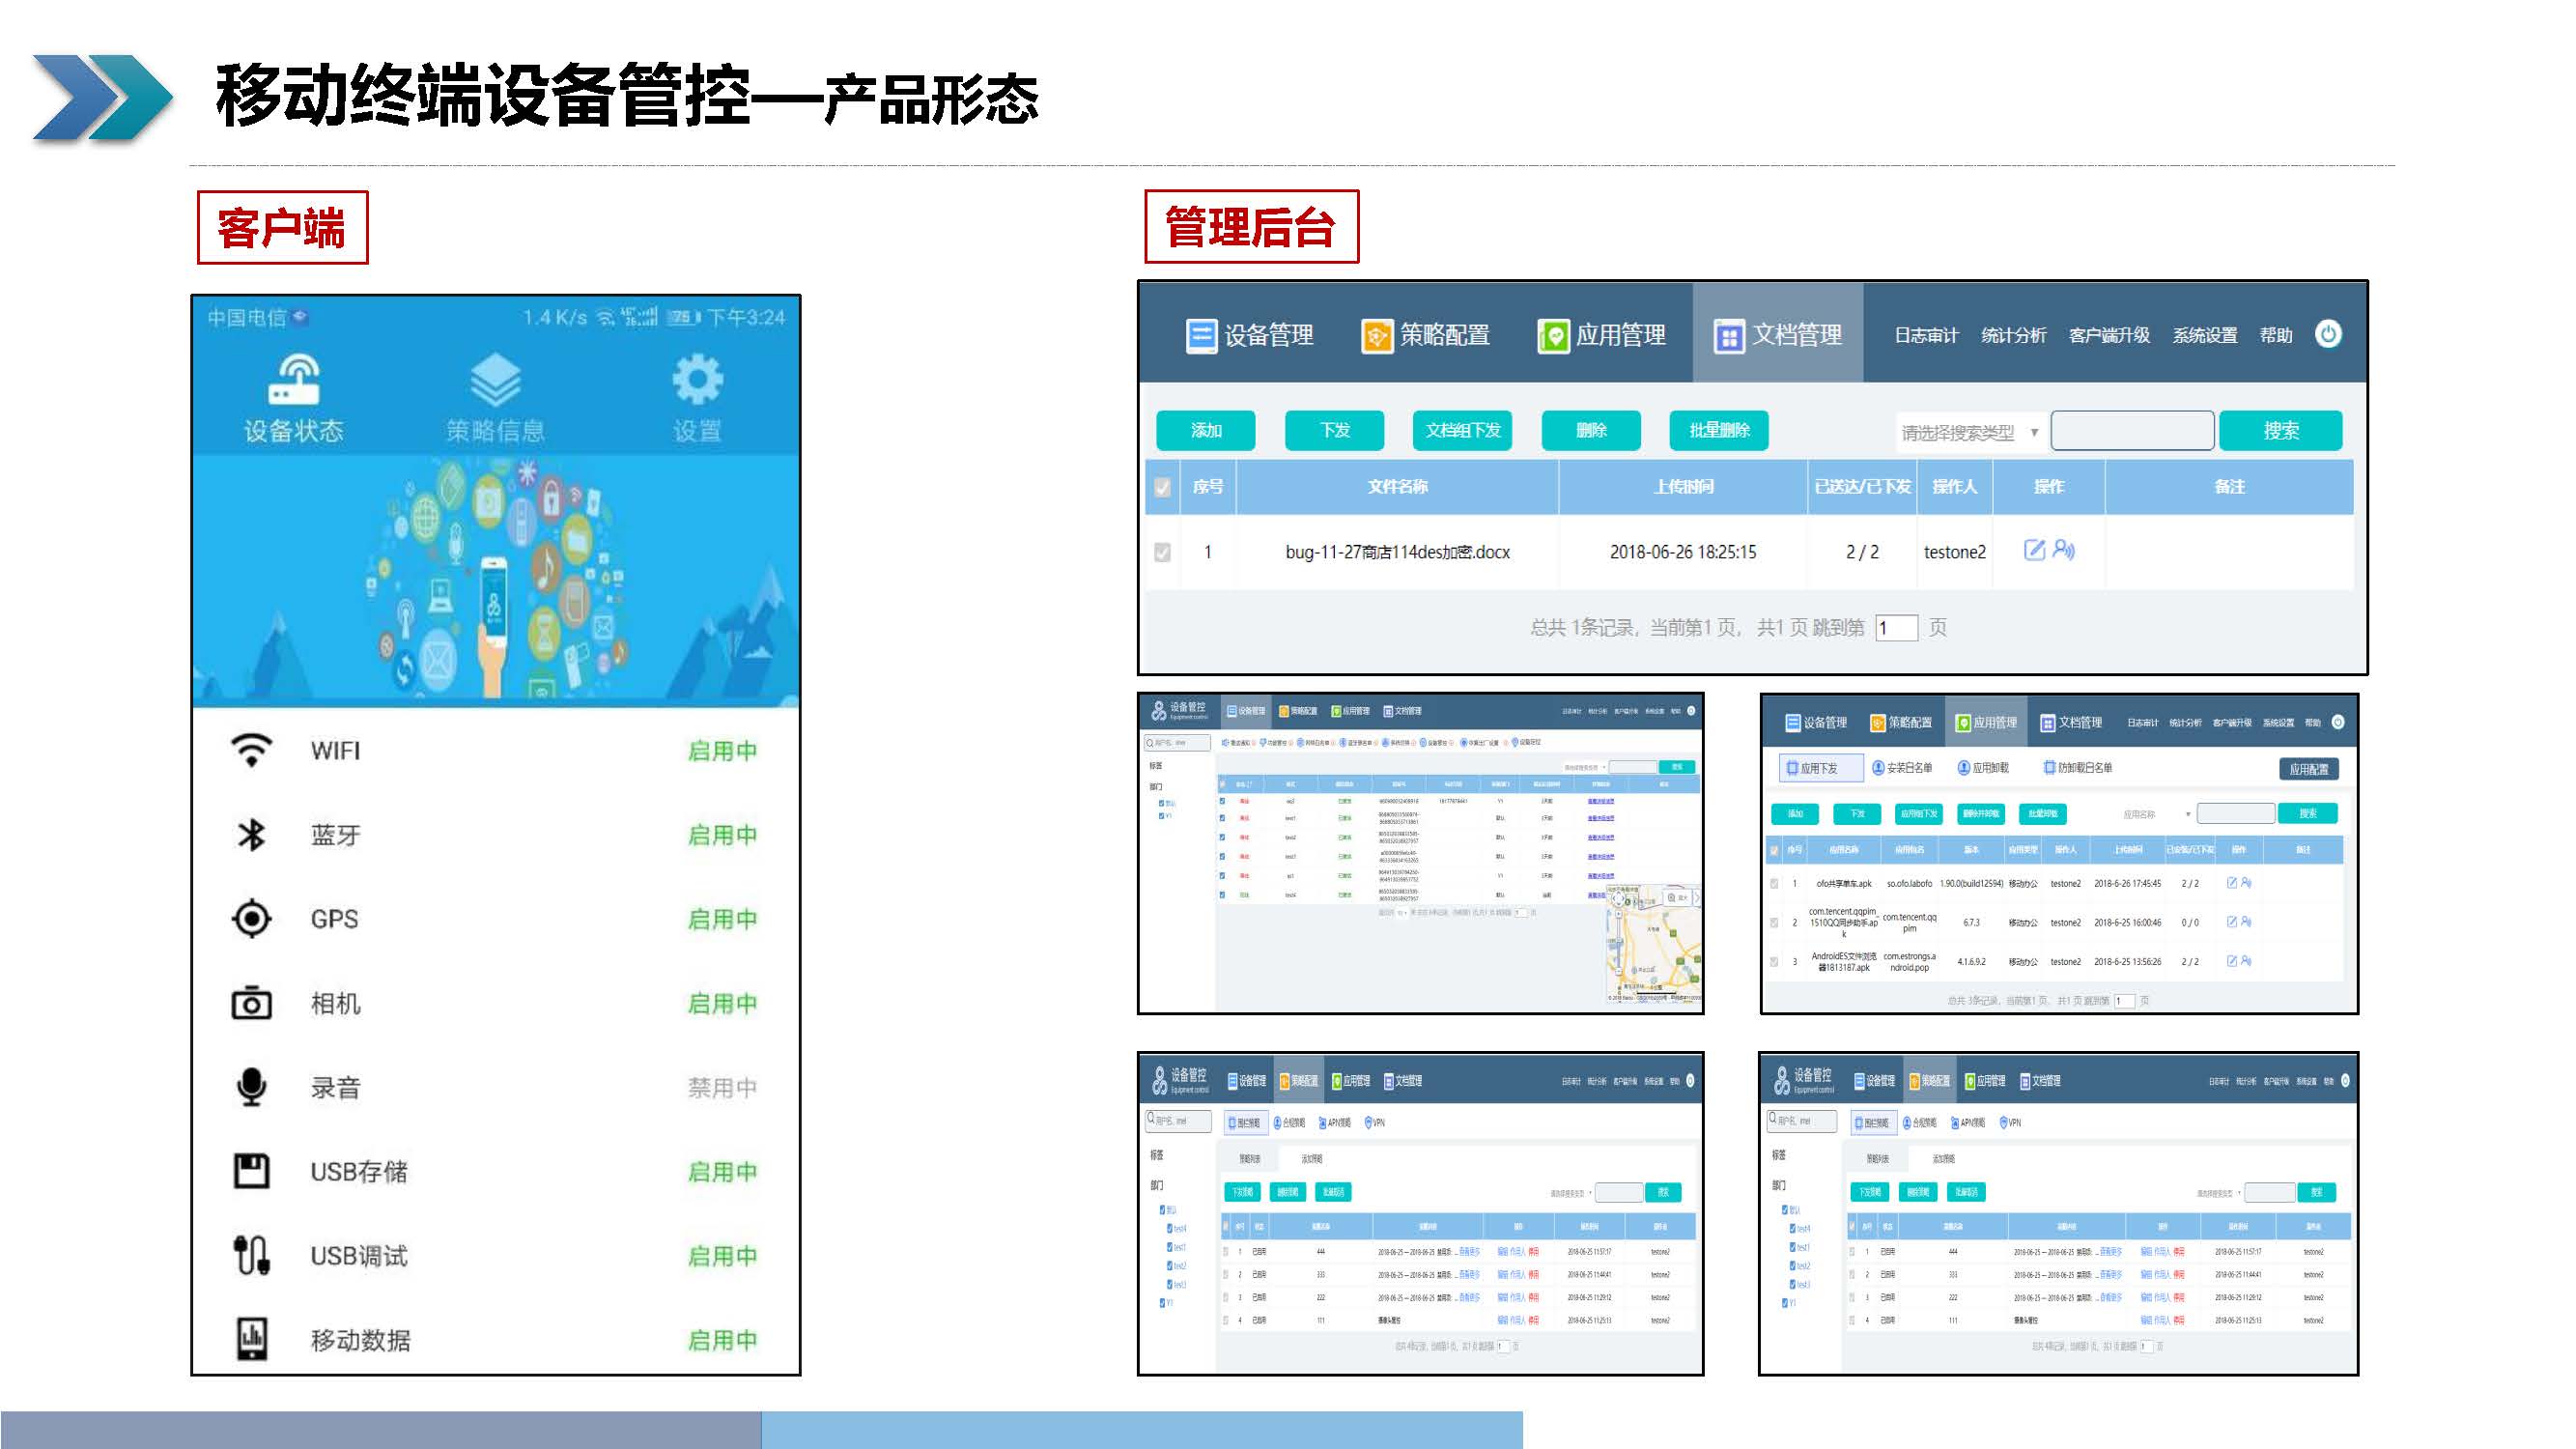The width and height of the screenshot is (2576, 1449).
Task: Click the search text input box
Action: (x=2131, y=430)
